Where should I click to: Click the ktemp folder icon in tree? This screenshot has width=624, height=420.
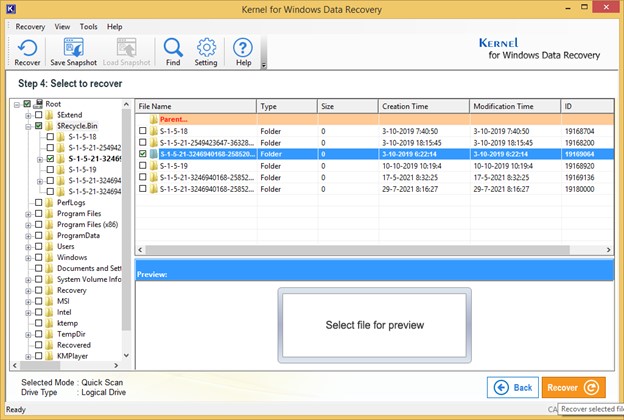click(49, 323)
